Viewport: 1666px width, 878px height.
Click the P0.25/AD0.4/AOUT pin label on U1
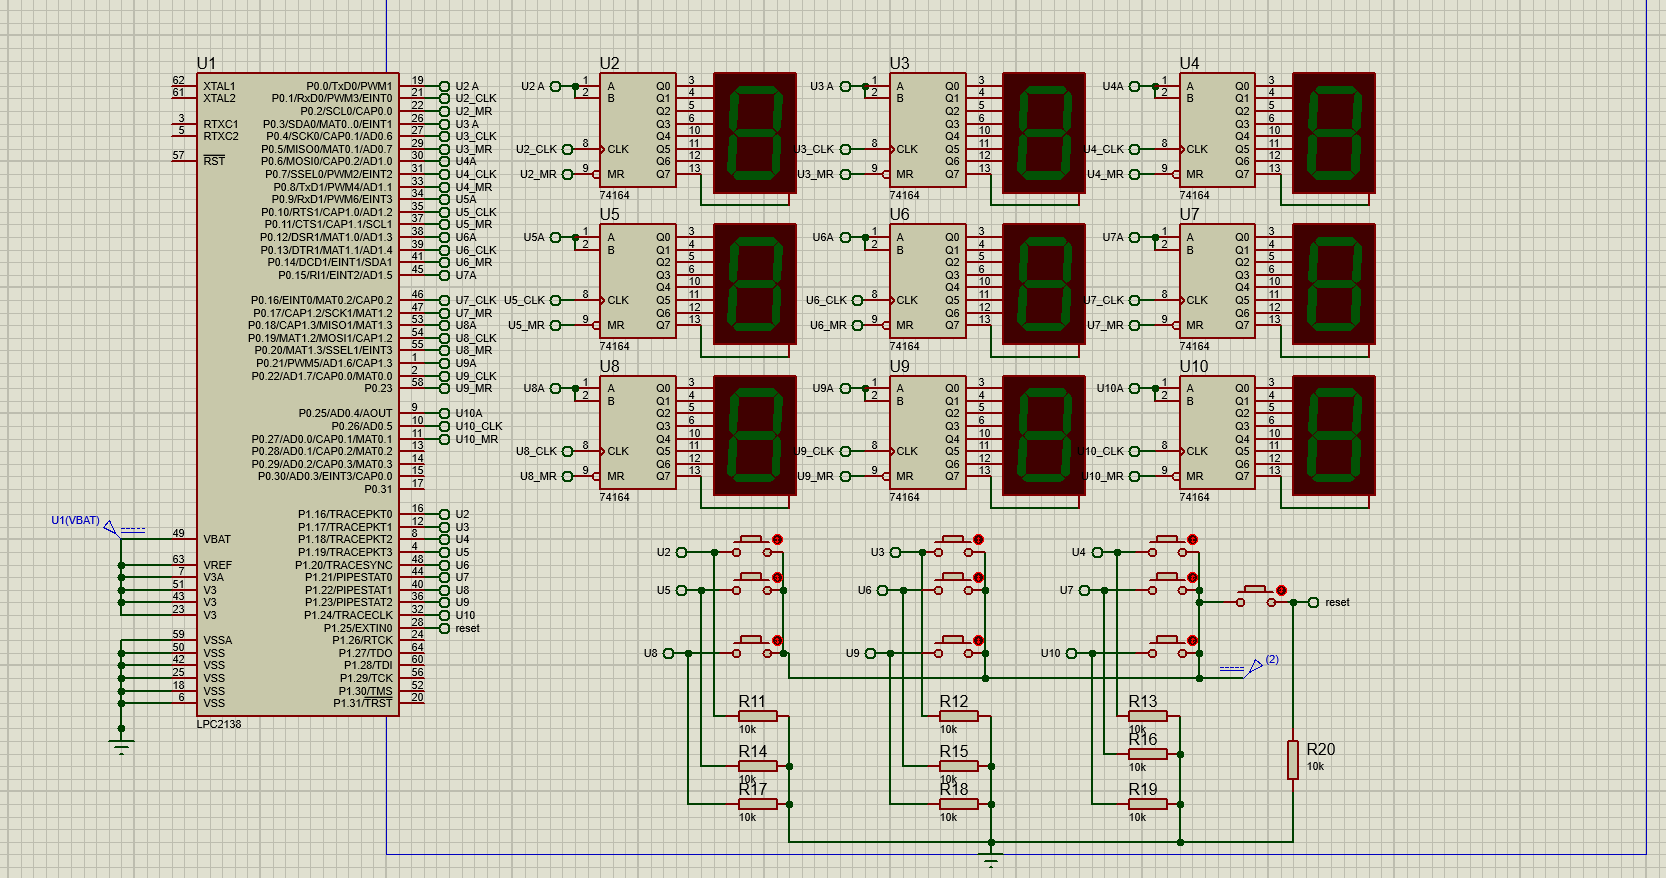click(x=345, y=413)
